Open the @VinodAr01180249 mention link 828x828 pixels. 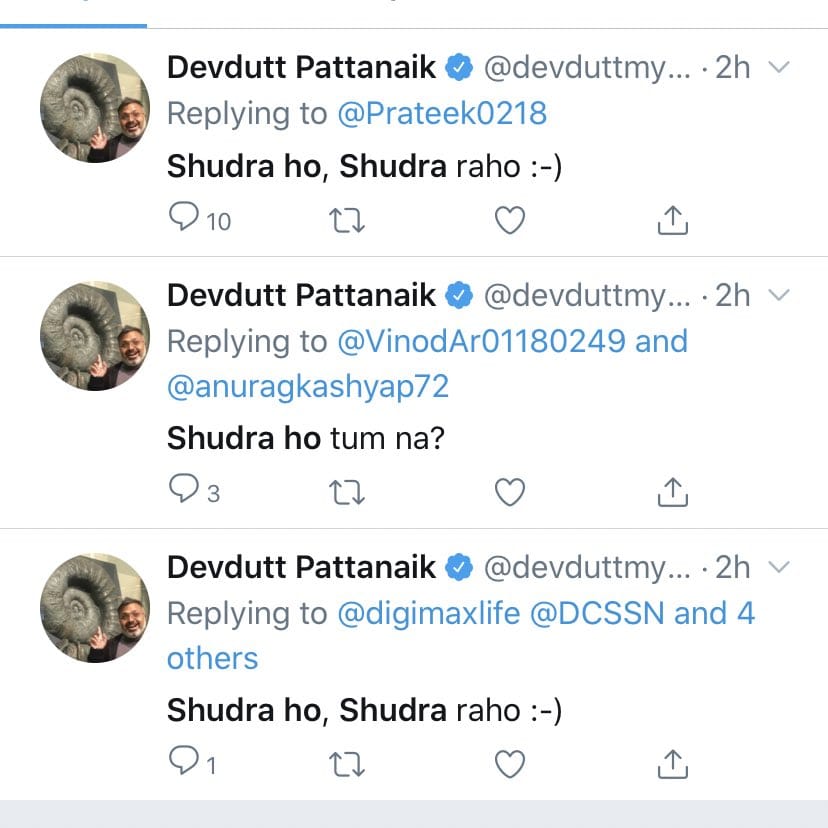(482, 342)
